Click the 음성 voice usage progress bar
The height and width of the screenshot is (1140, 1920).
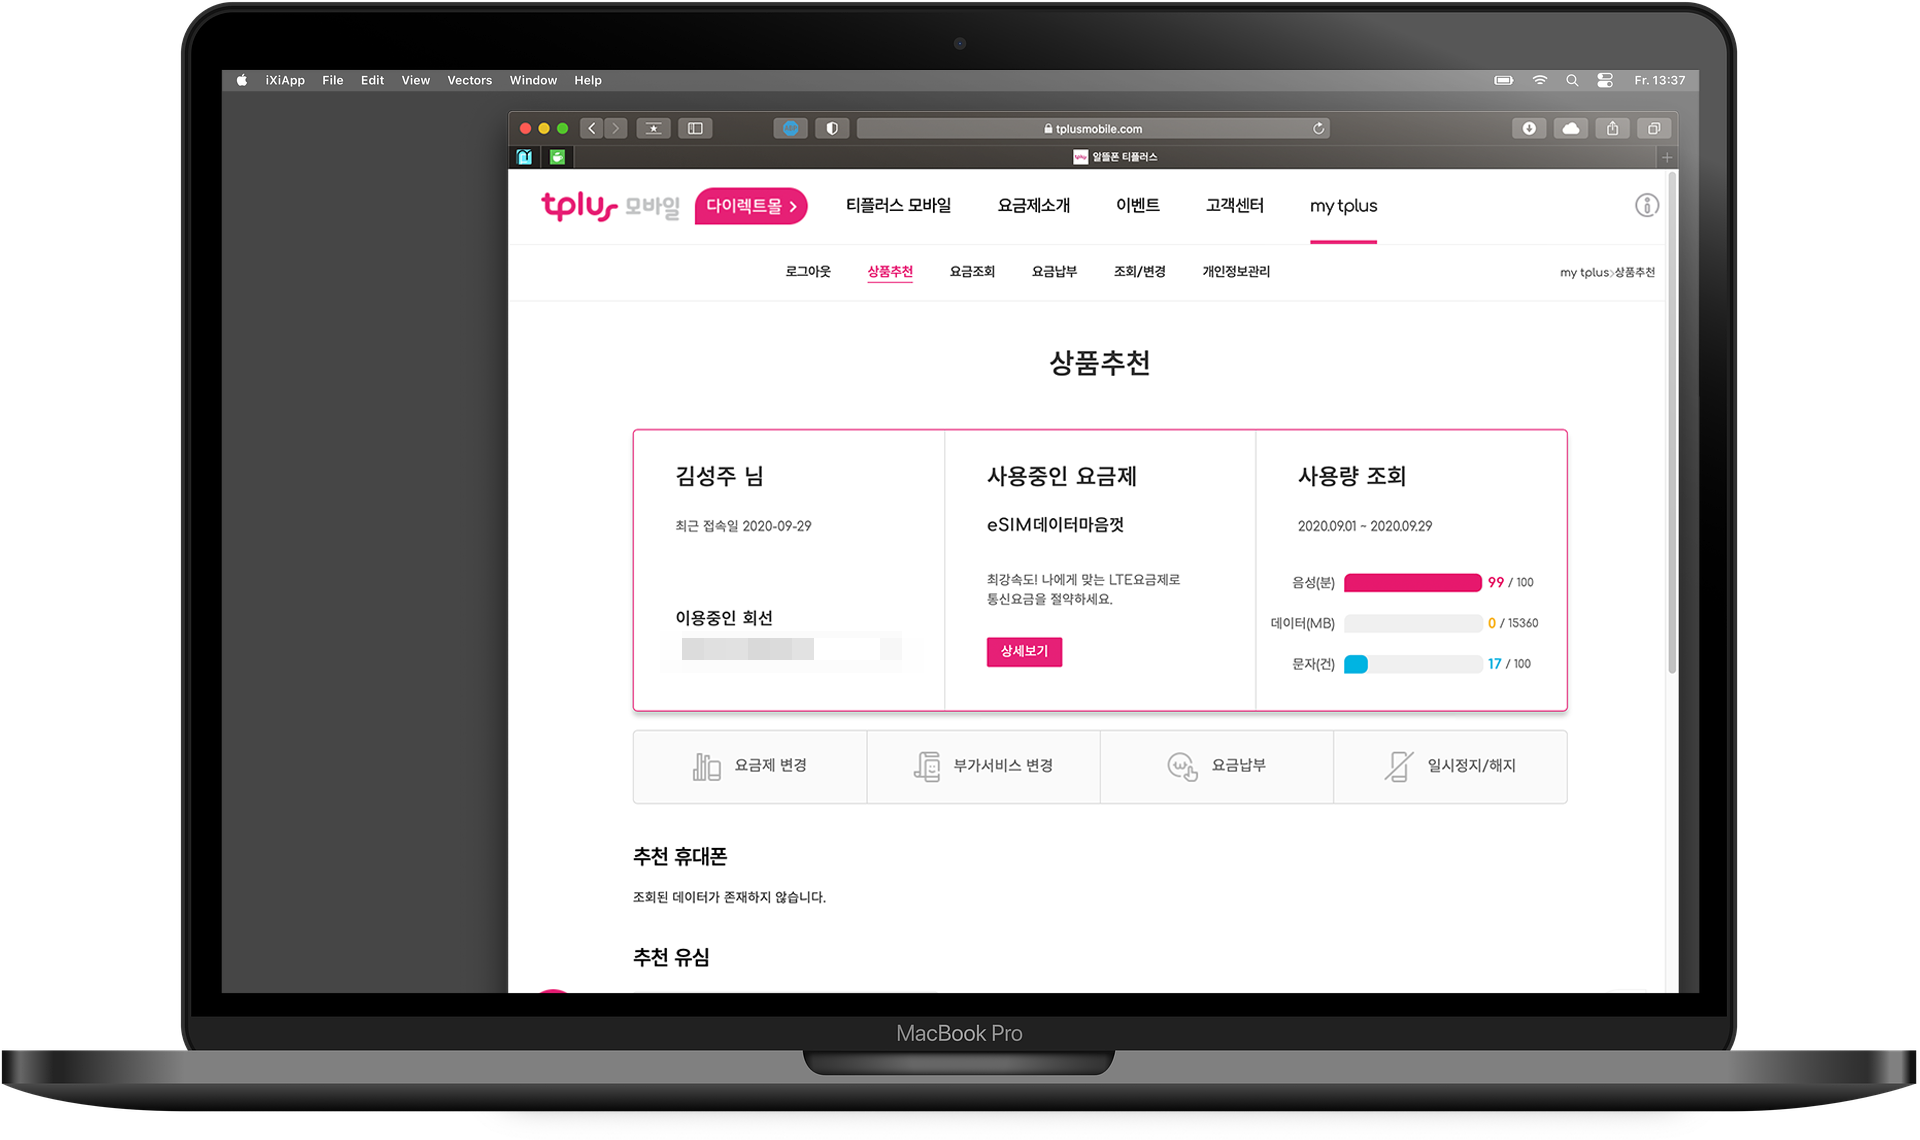click(1412, 582)
